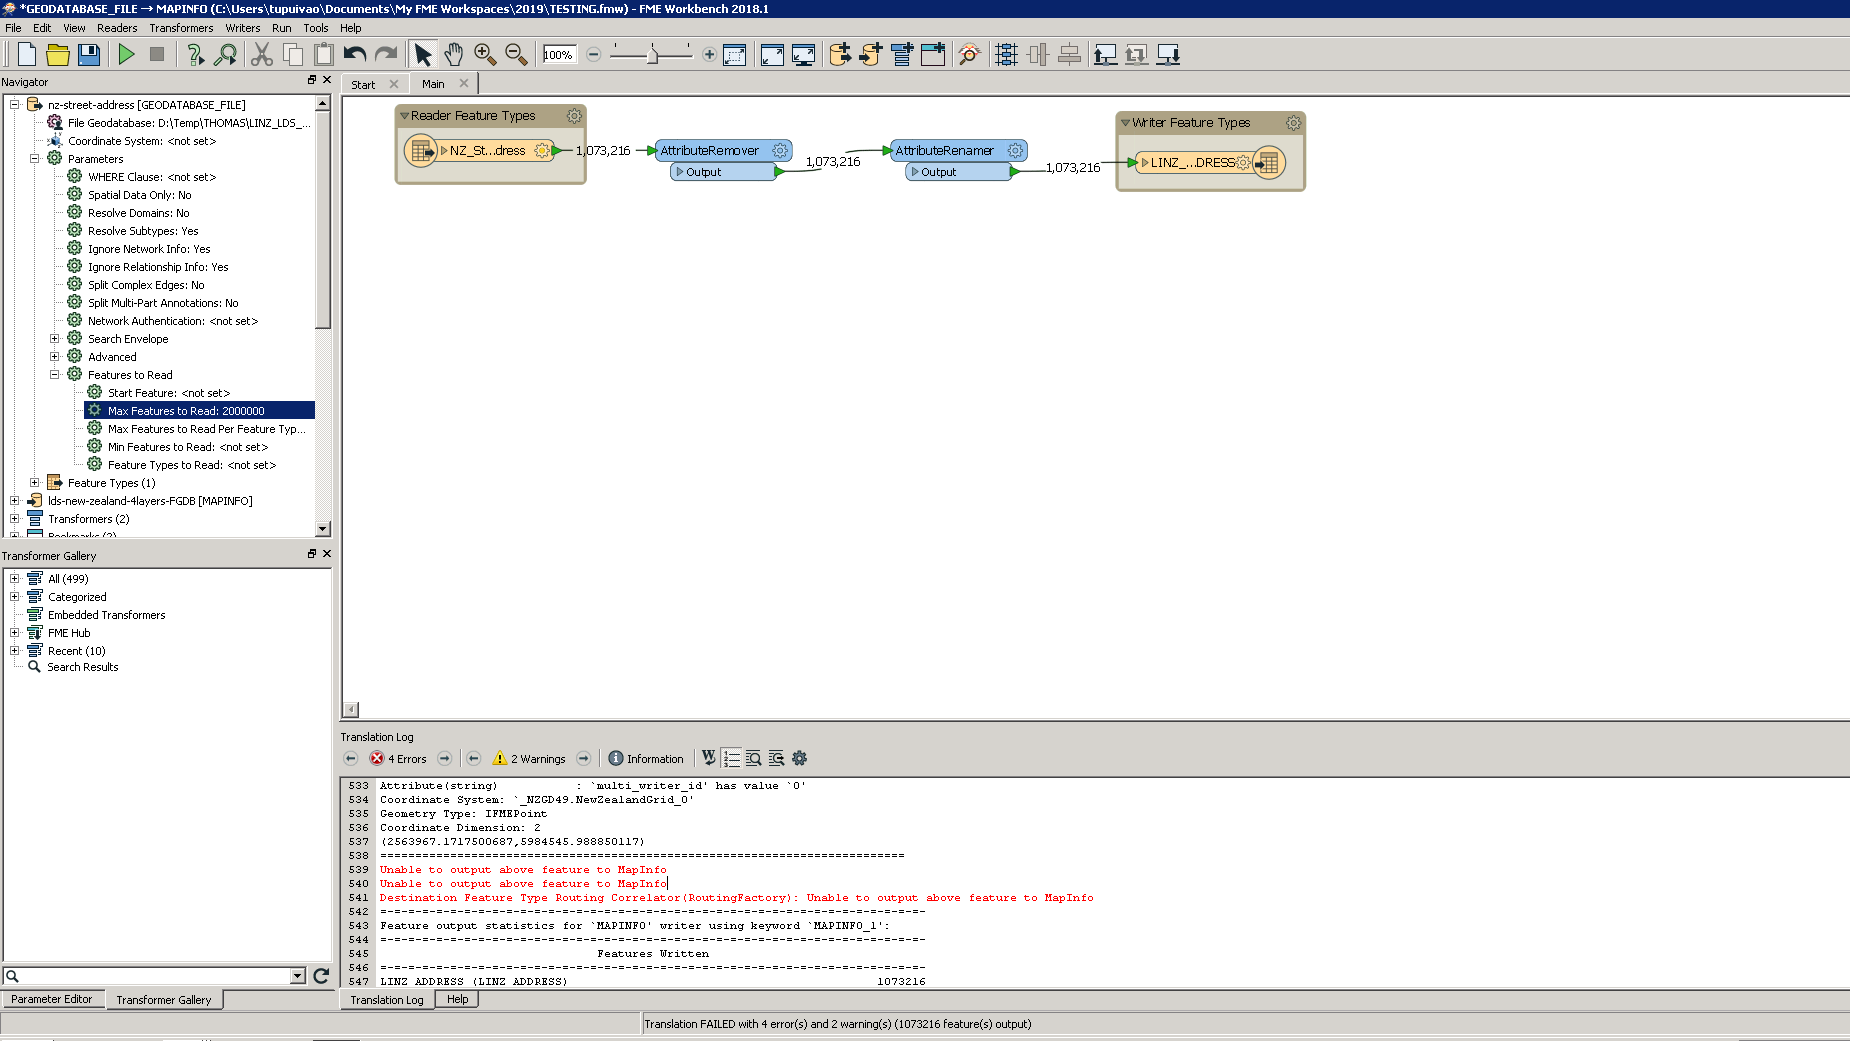Toggle line numbers in the Translation Log

click(731, 758)
